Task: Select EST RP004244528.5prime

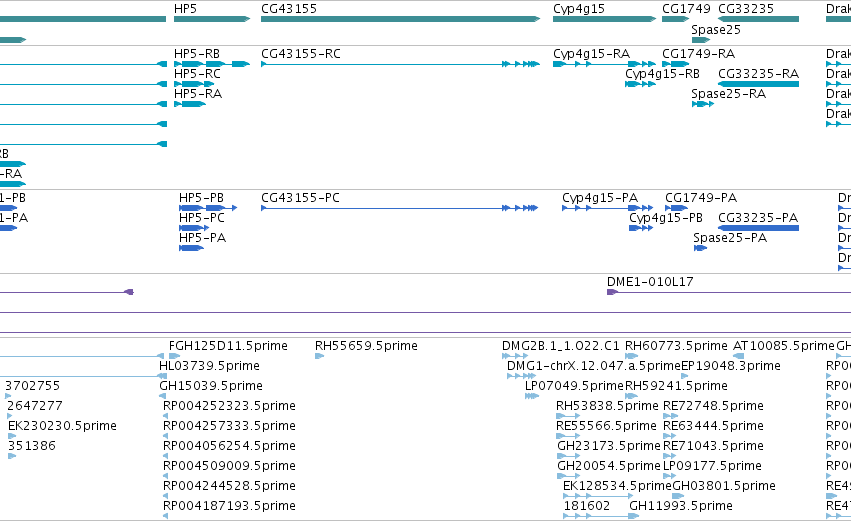Action: point(229,486)
